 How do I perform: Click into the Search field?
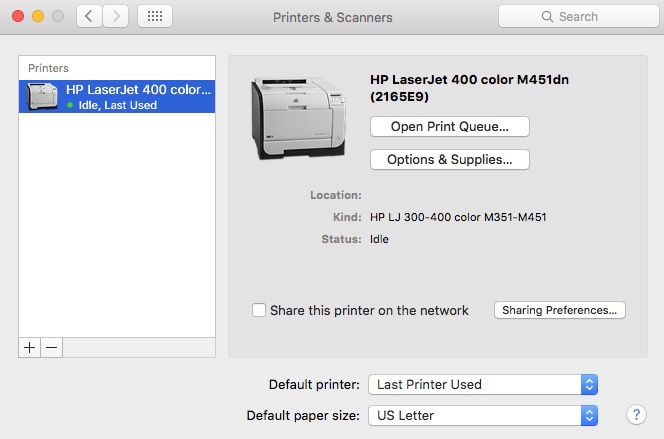click(578, 17)
